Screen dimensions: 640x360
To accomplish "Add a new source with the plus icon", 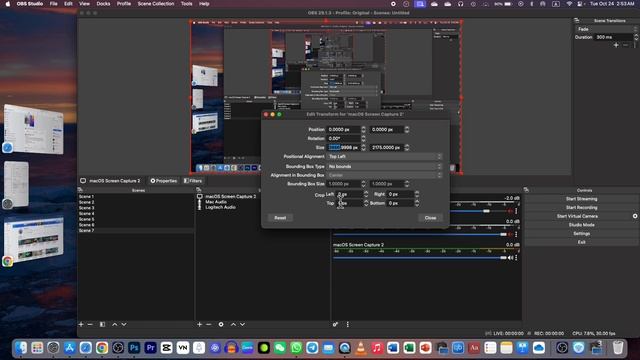I will [x=199, y=324].
